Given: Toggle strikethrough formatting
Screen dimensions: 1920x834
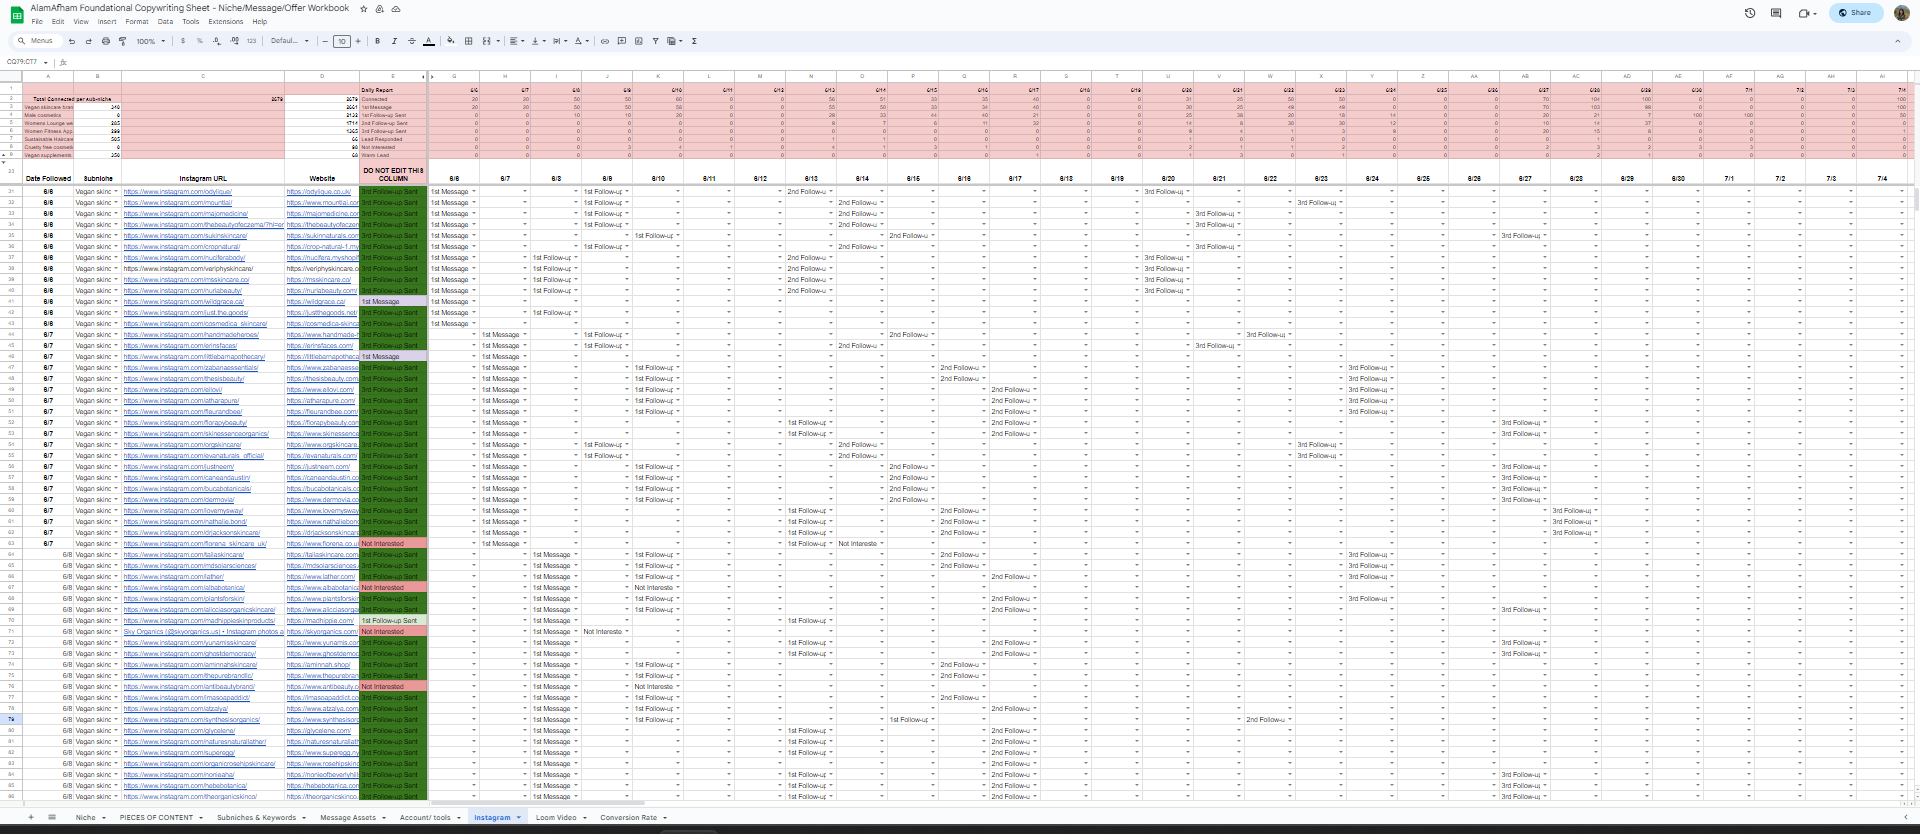Looking at the screenshot, I should [x=411, y=41].
